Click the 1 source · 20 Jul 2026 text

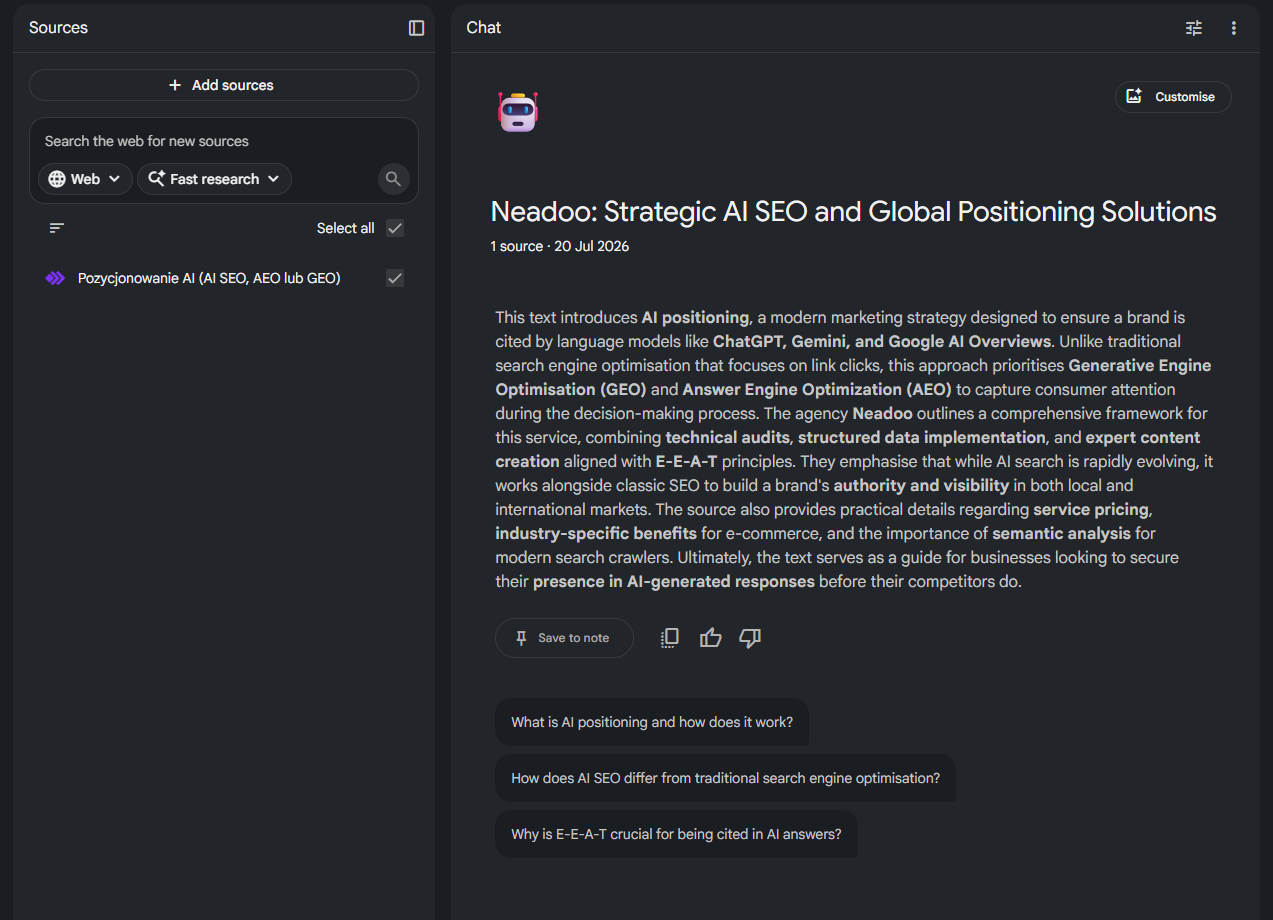pos(560,246)
